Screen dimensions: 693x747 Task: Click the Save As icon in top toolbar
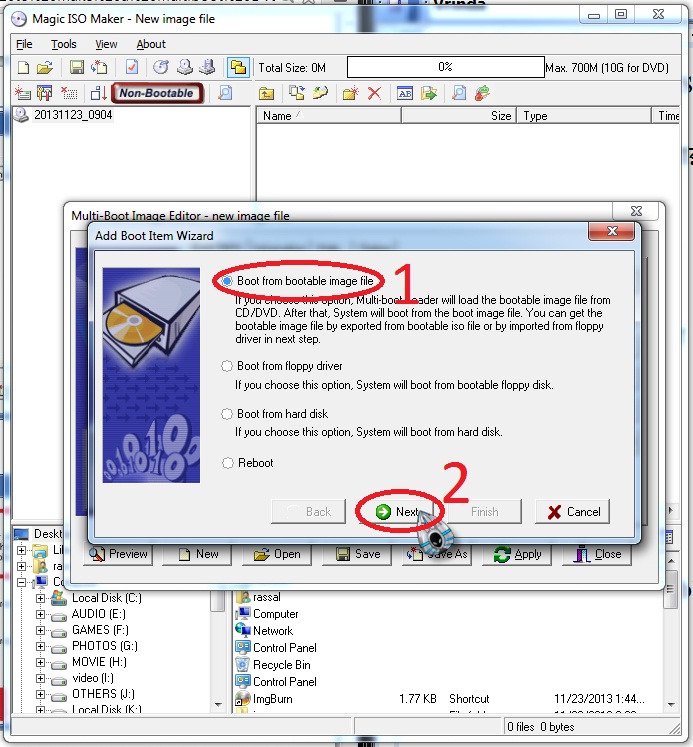click(99, 67)
